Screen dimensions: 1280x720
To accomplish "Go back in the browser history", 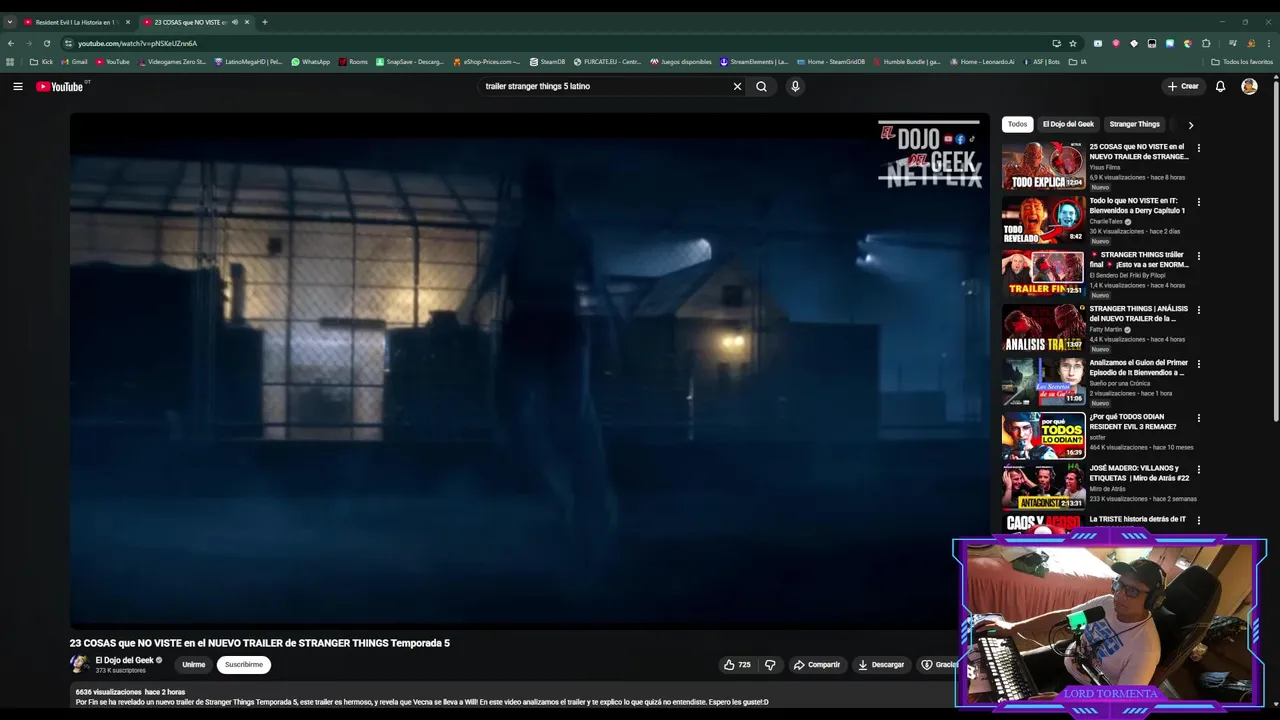I will [x=10, y=43].
